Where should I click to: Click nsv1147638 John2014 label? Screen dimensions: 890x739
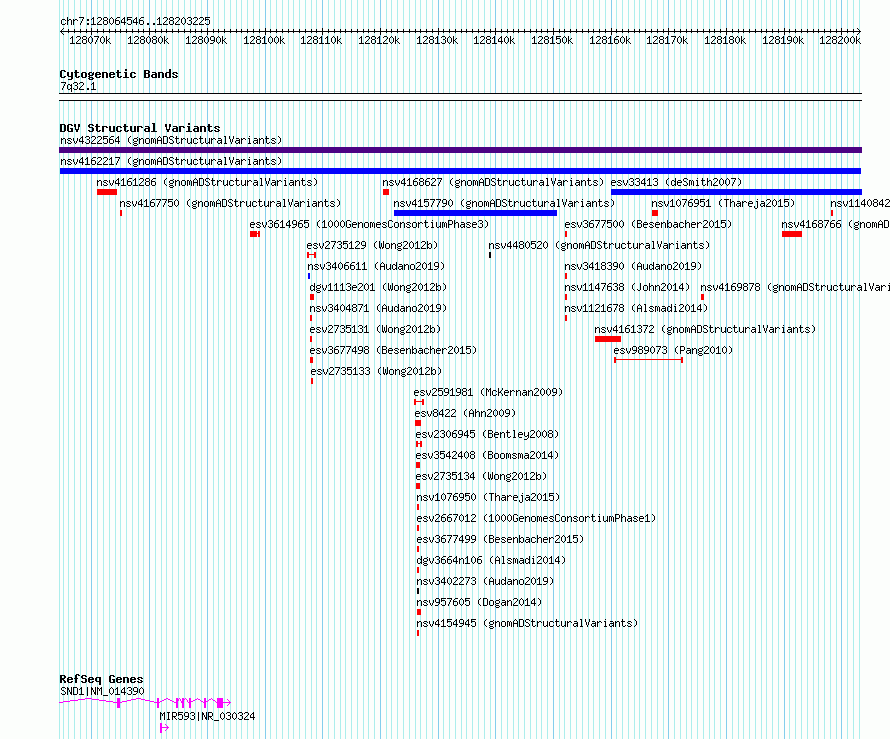coord(627,287)
